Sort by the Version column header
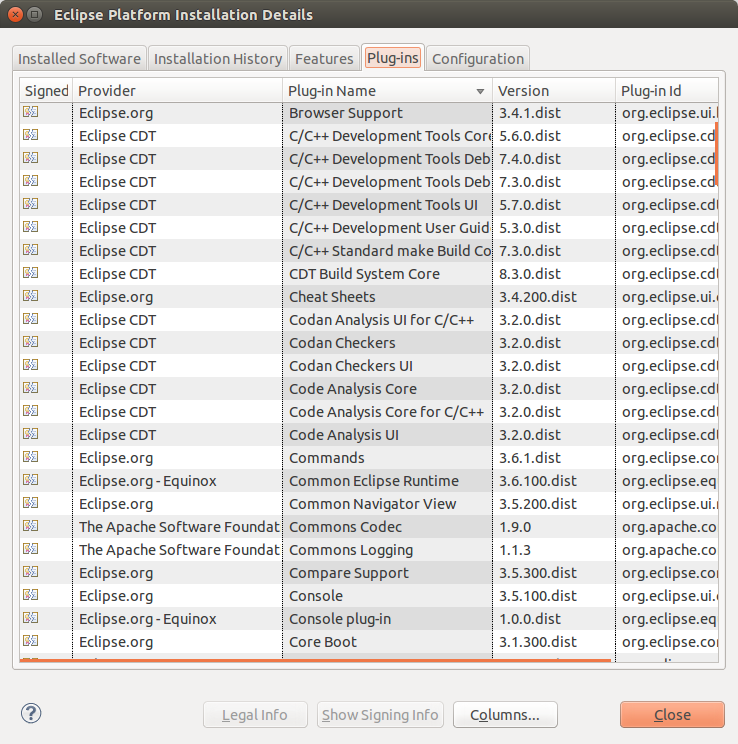Screen dimensions: 738x744 (x=554, y=91)
